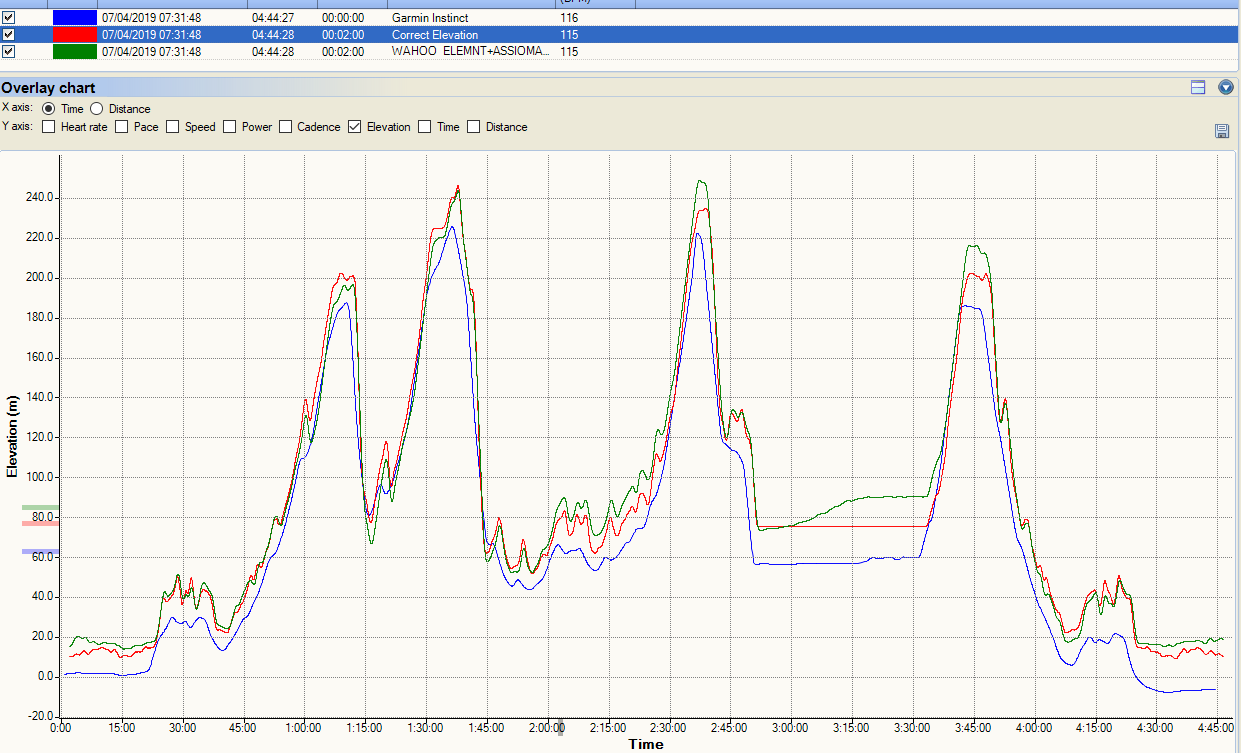Viewport: 1241px width, 753px height.
Task: Click the save chart image icon
Action: click(x=1222, y=131)
